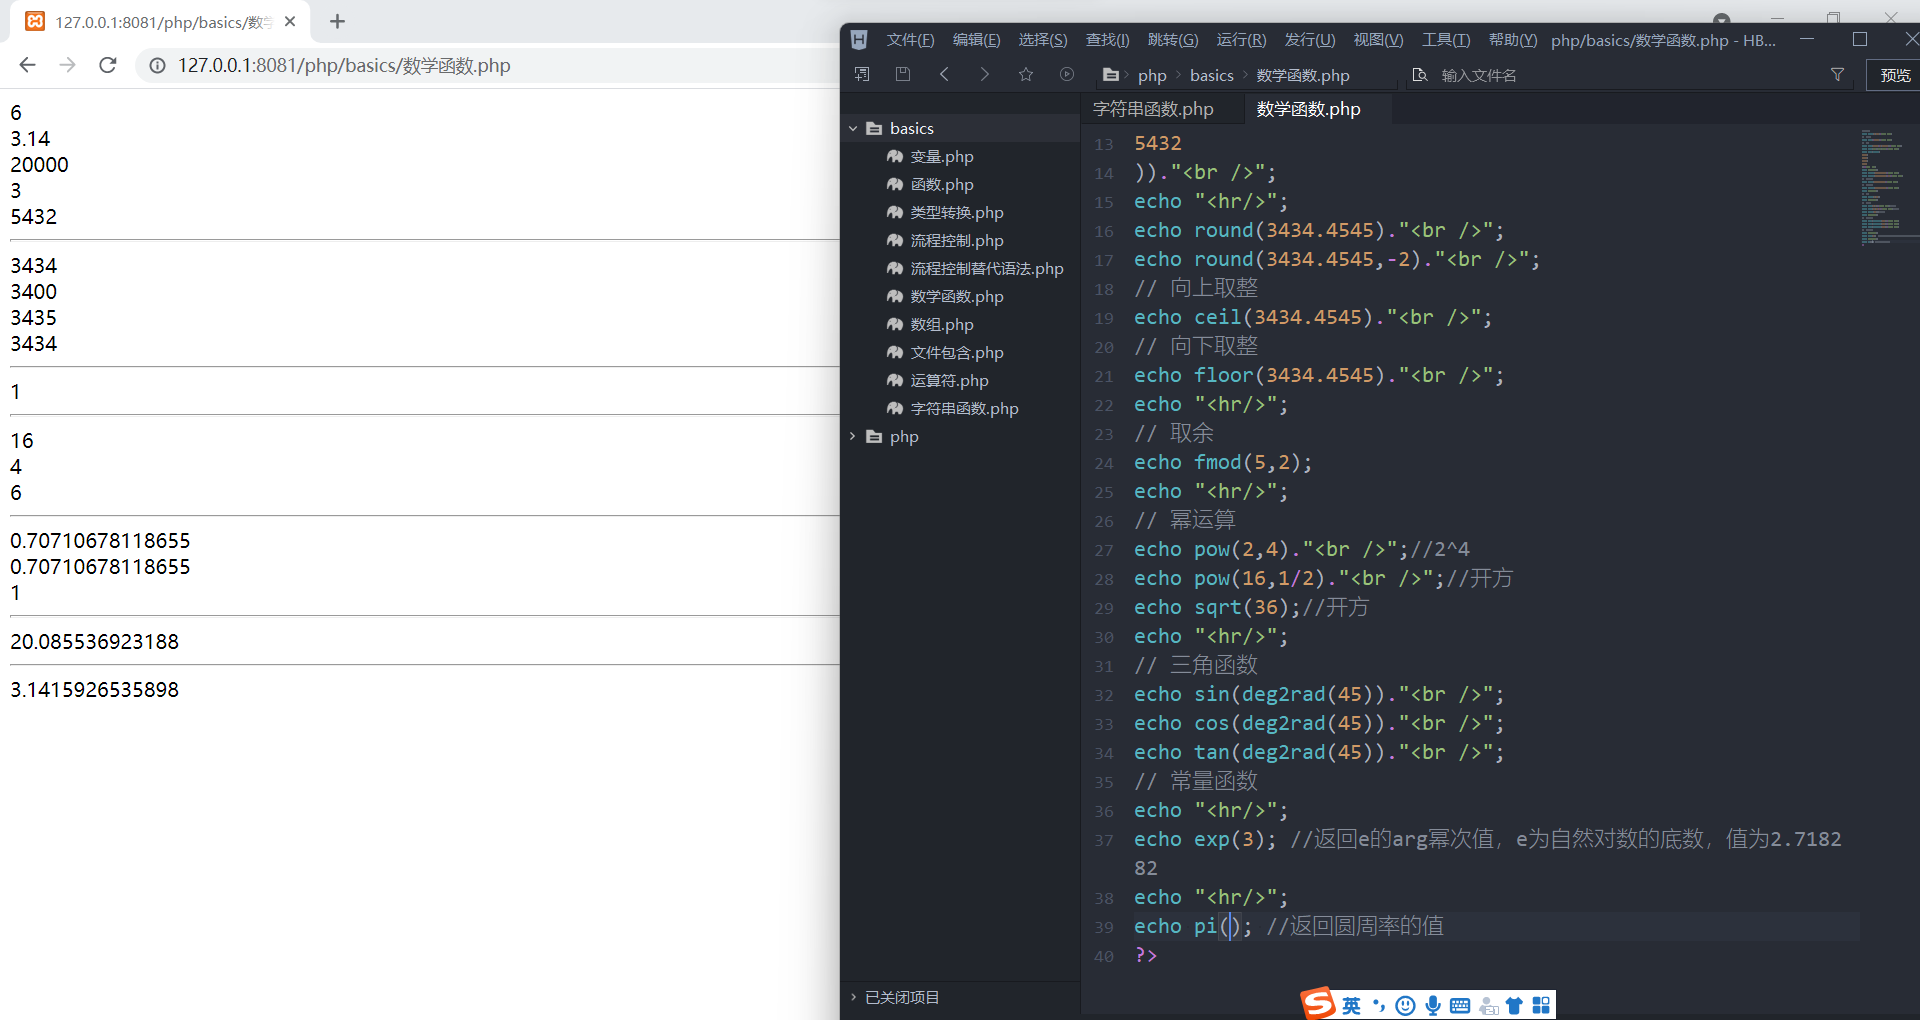
Task: Open 类型转换.php in the project tree
Action: (956, 212)
